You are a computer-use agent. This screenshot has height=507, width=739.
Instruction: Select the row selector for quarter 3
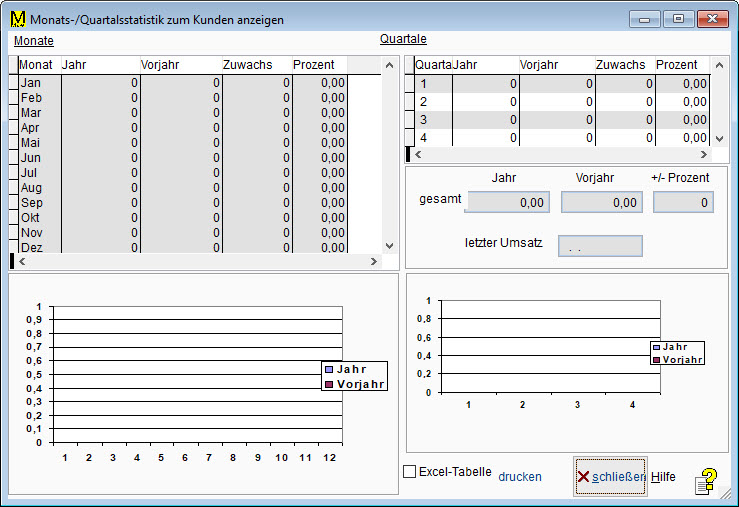pos(409,120)
